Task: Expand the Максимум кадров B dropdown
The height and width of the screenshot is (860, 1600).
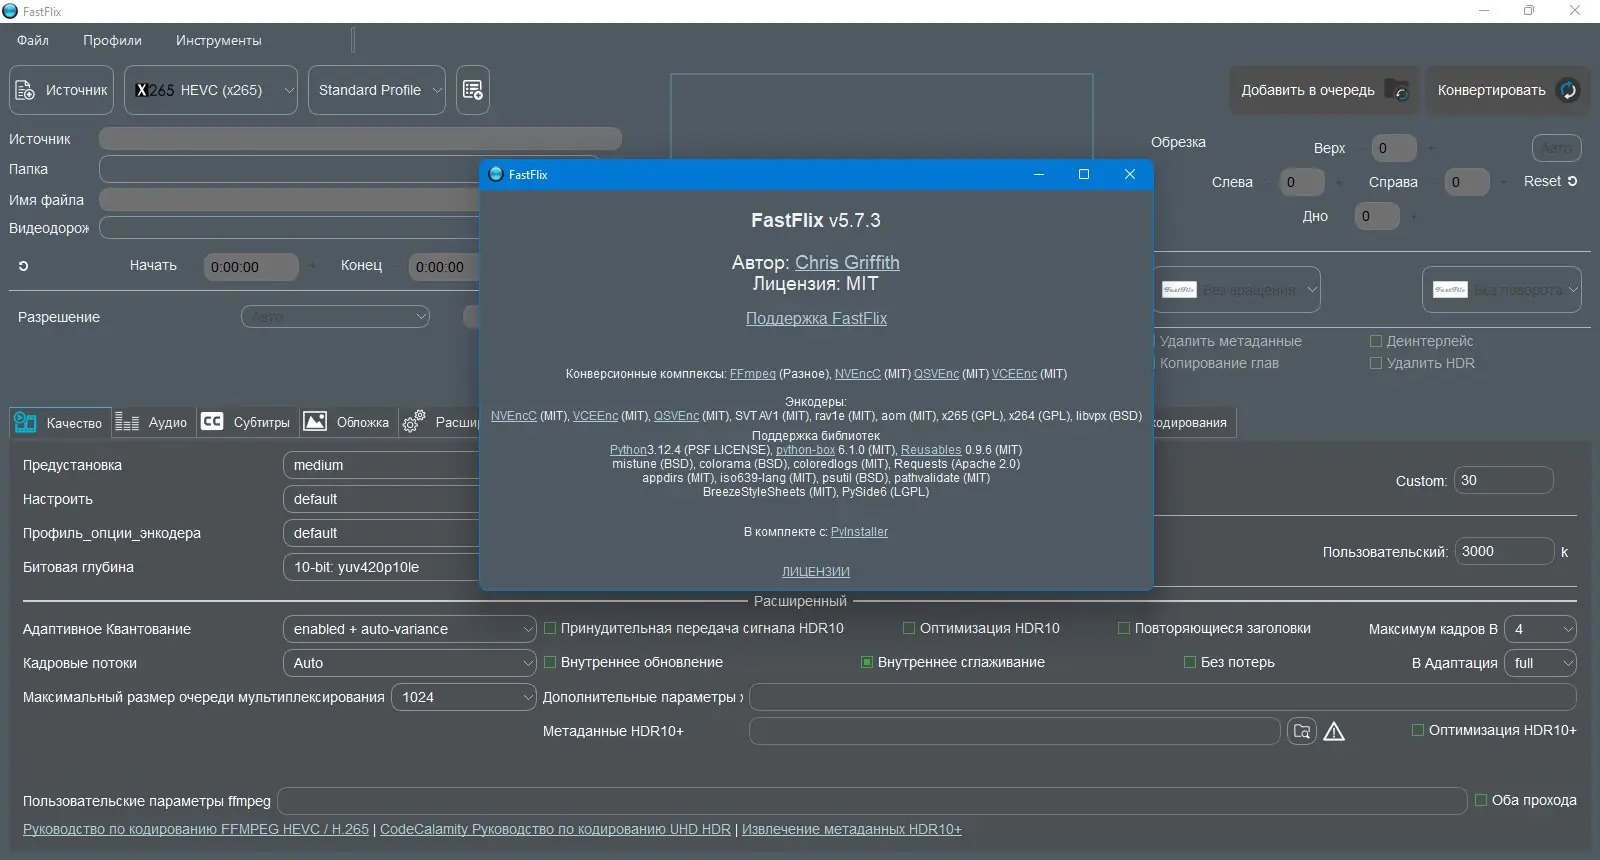Action: click(1540, 629)
